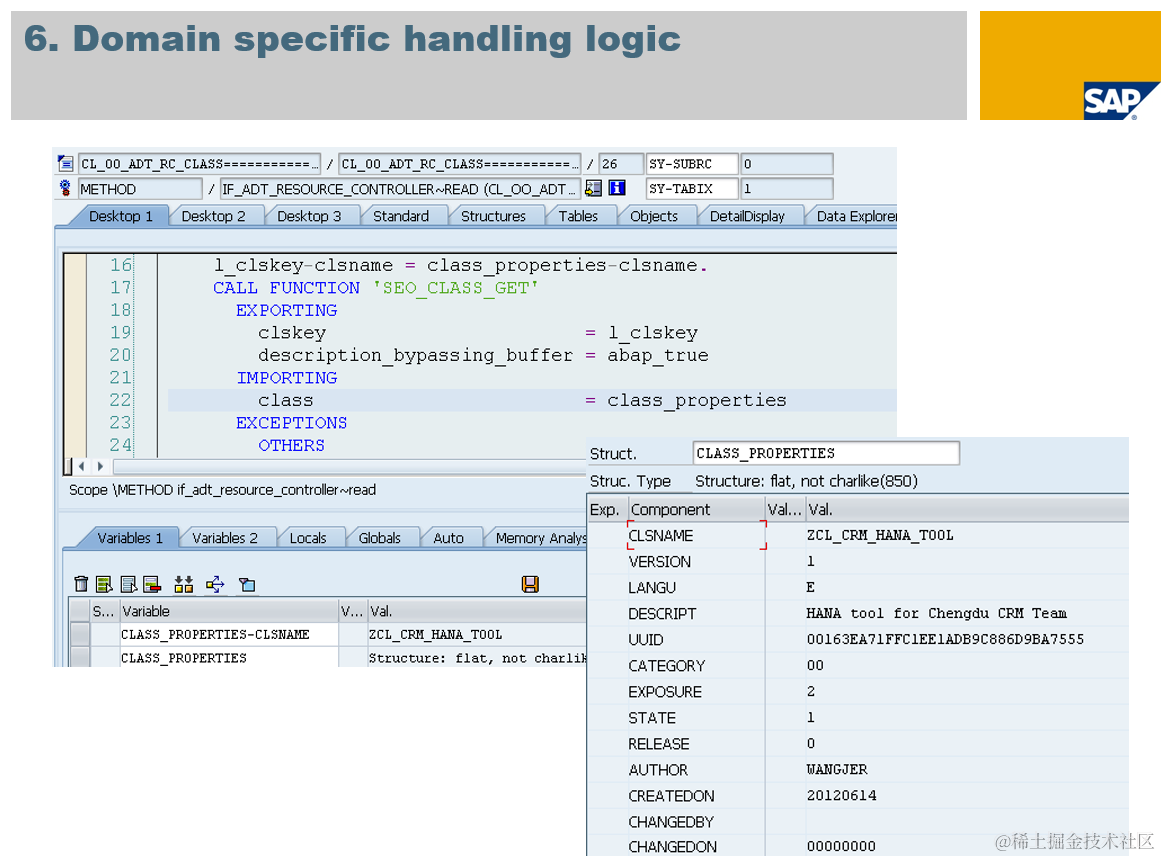Screen dimensions: 1161x858
Task: Open the DetailDisplay tab
Action: [x=747, y=216]
